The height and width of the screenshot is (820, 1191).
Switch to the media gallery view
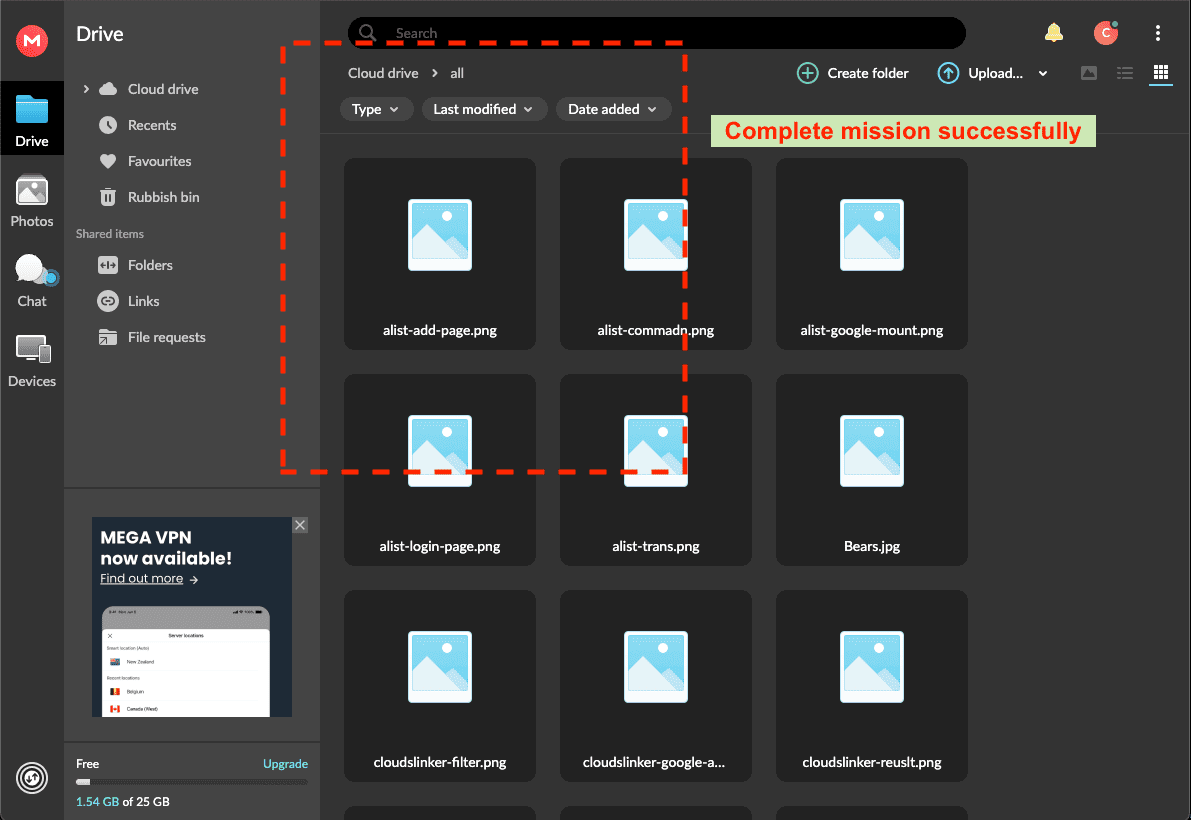pos(1088,73)
